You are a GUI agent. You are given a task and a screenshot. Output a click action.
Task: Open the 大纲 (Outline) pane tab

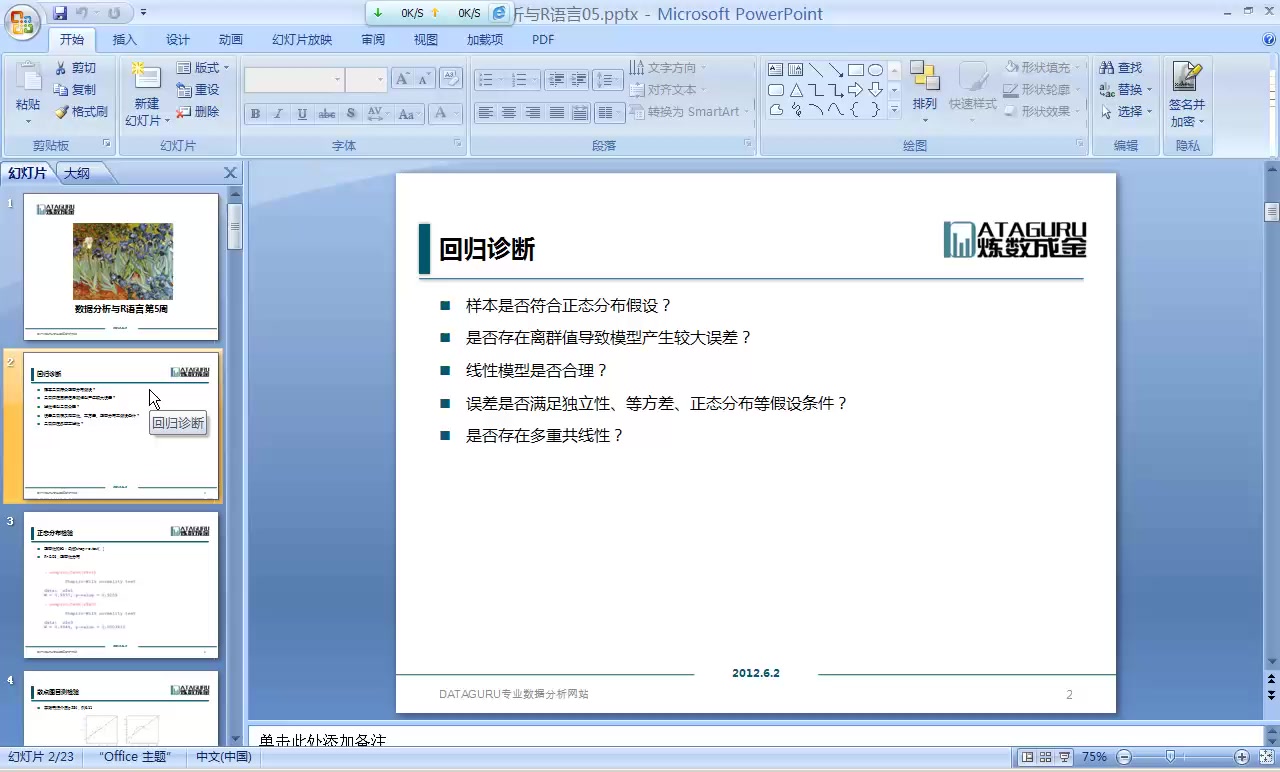[x=77, y=172]
